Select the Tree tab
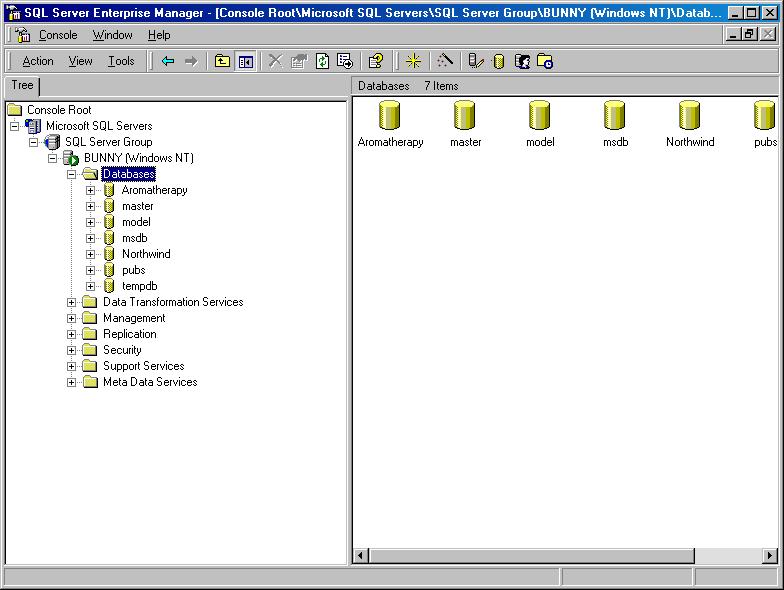 [x=22, y=86]
